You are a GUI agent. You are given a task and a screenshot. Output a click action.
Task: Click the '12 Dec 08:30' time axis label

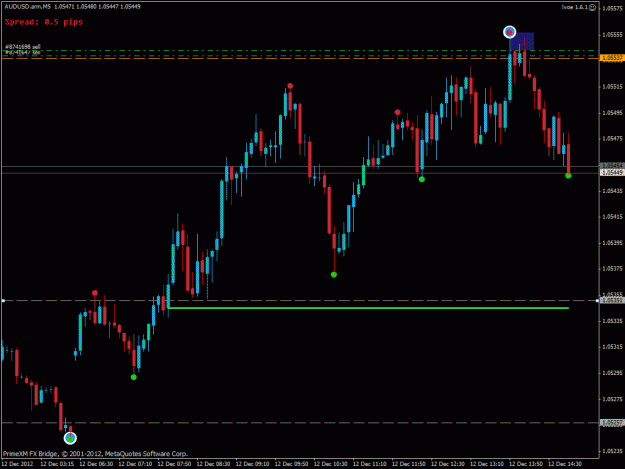coord(213,464)
